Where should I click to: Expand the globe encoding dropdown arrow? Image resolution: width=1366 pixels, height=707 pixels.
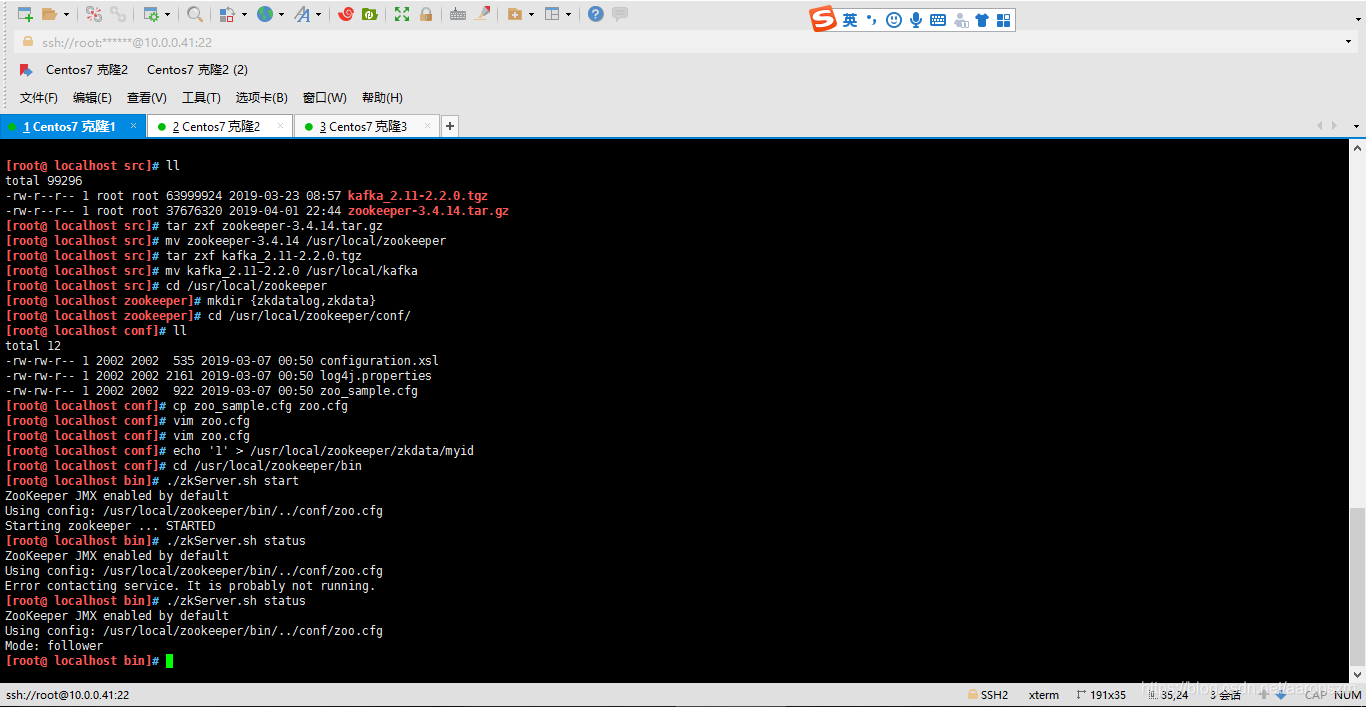[282, 14]
